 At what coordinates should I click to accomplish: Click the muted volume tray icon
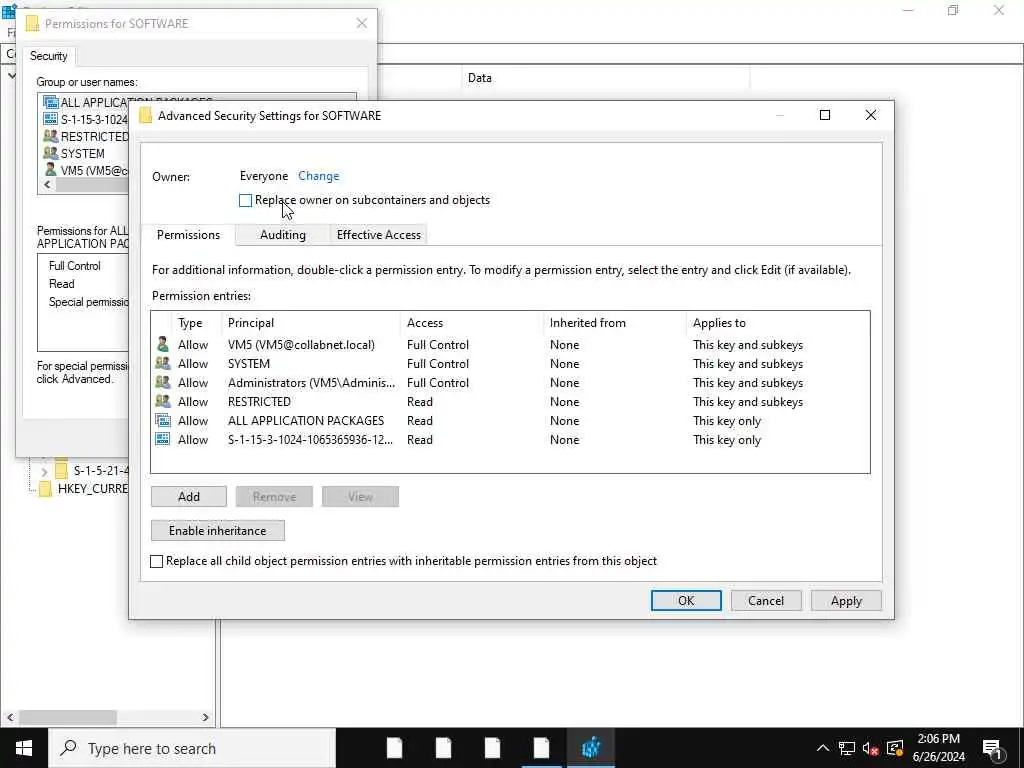tap(871, 748)
